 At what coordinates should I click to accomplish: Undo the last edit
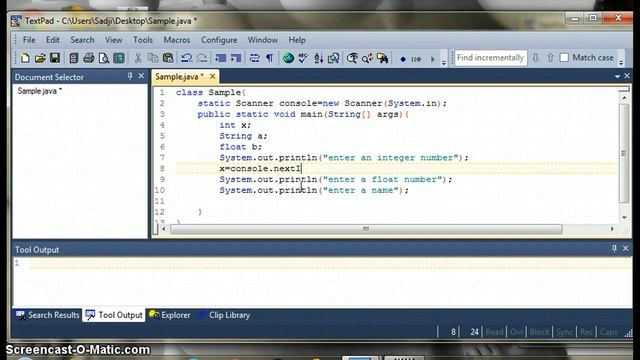187,58
